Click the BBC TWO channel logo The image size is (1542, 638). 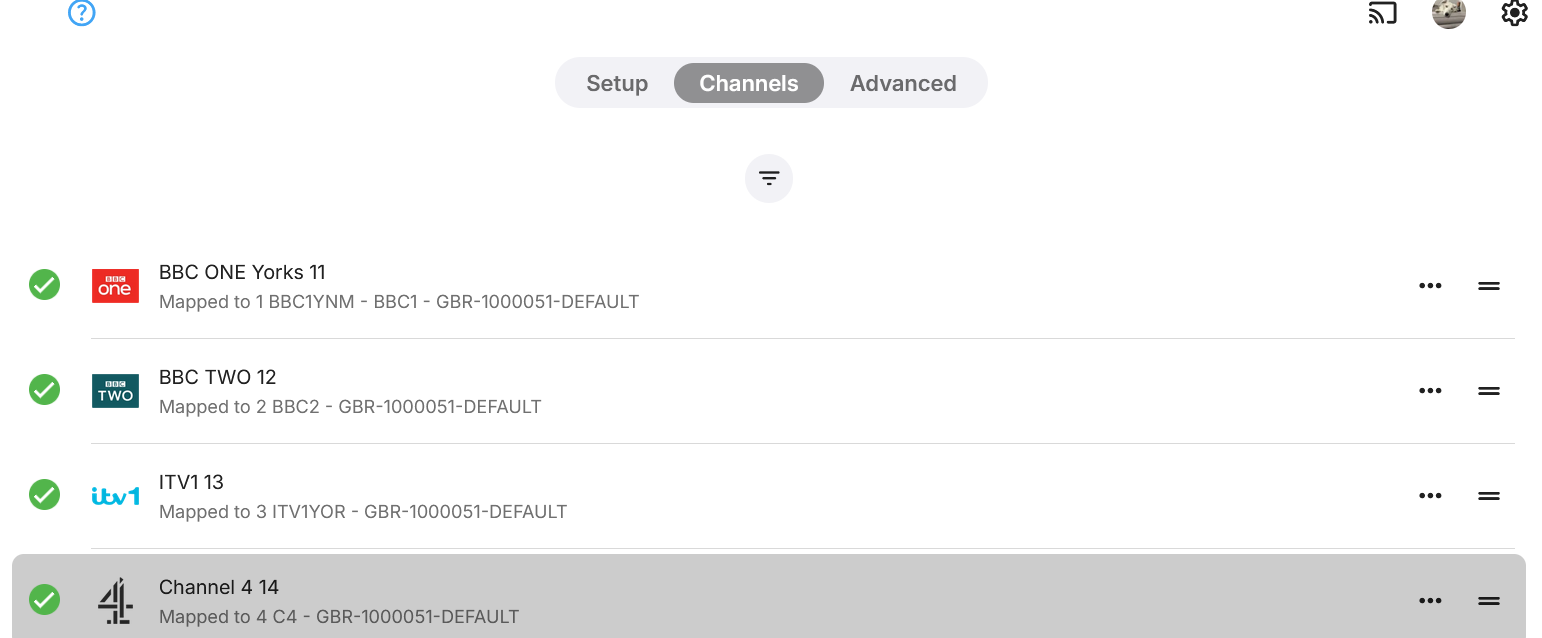point(115,391)
